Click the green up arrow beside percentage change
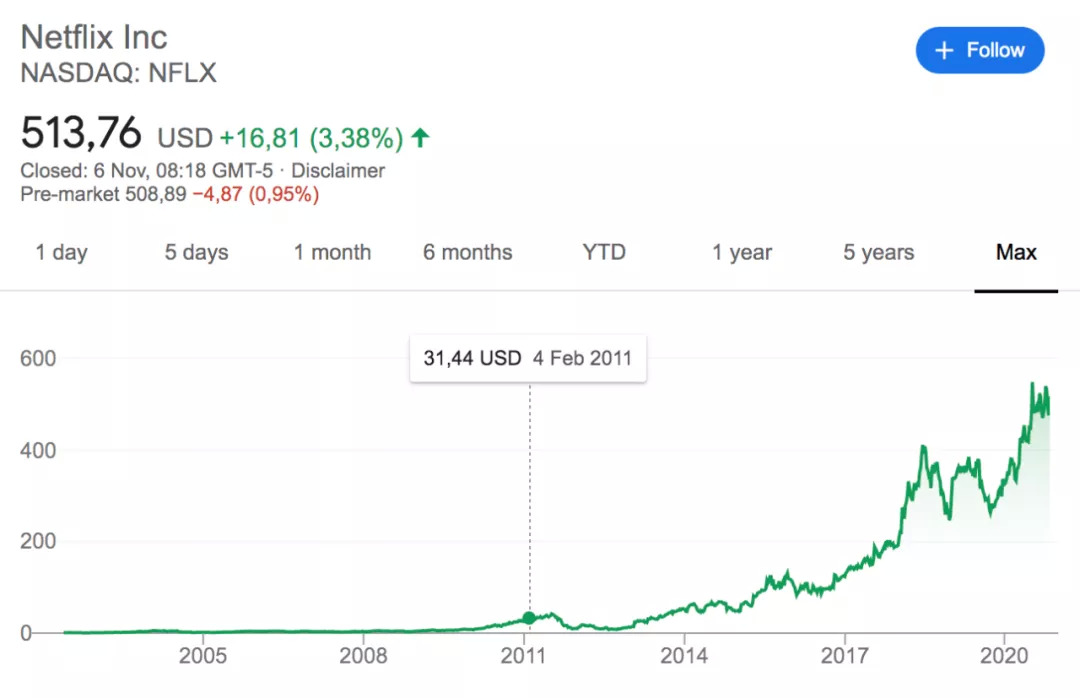1080x698 pixels. pos(421,137)
